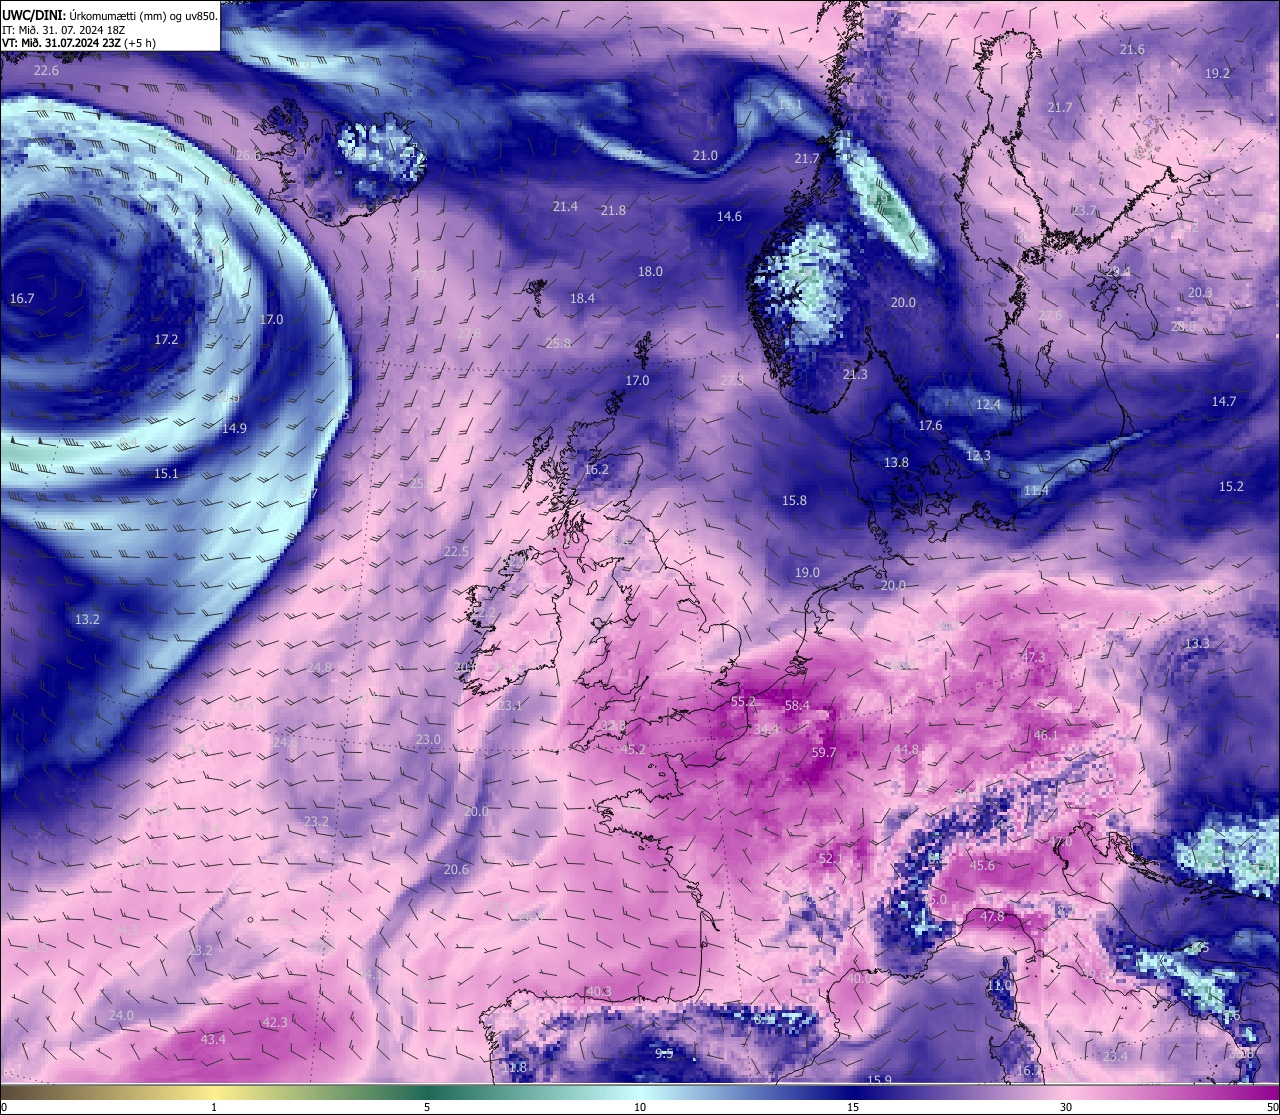1280x1115 pixels.
Task: Click the 22.6 value below the legend box
Action: click(x=46, y=71)
